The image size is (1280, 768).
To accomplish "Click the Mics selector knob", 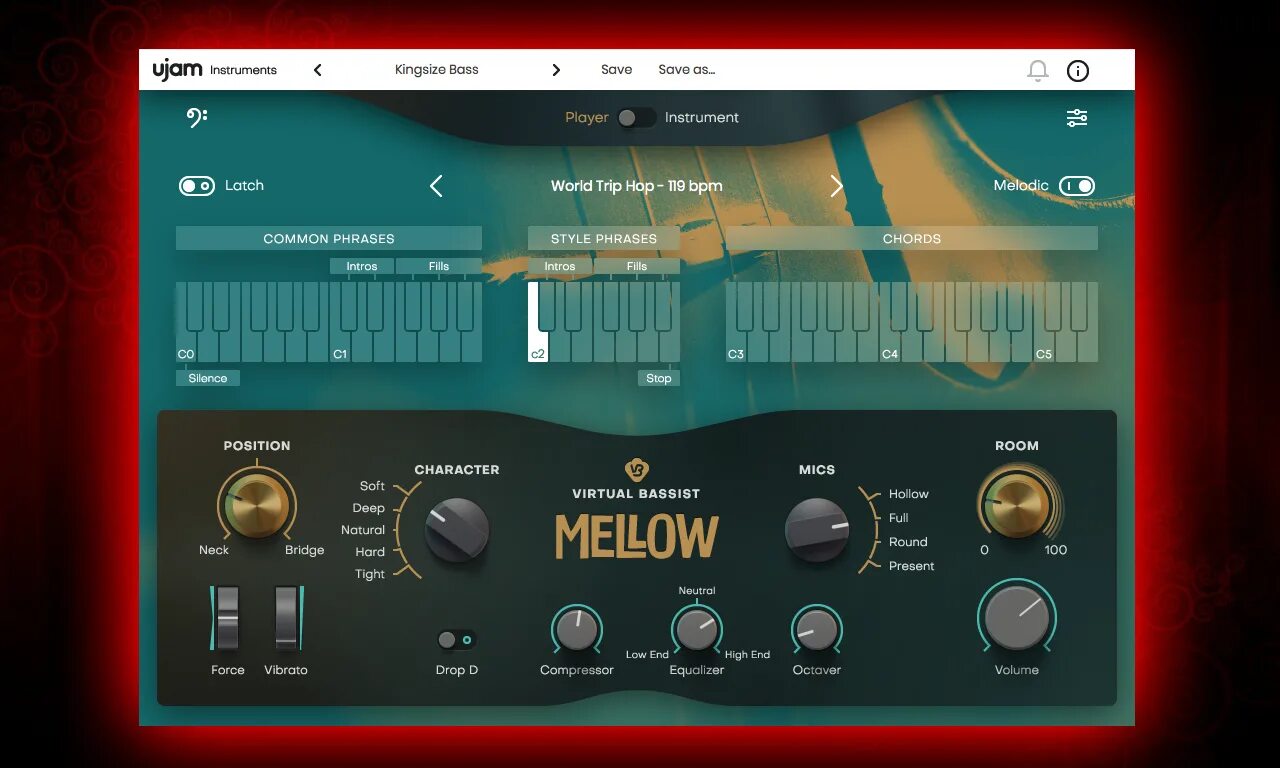I will 817,529.
